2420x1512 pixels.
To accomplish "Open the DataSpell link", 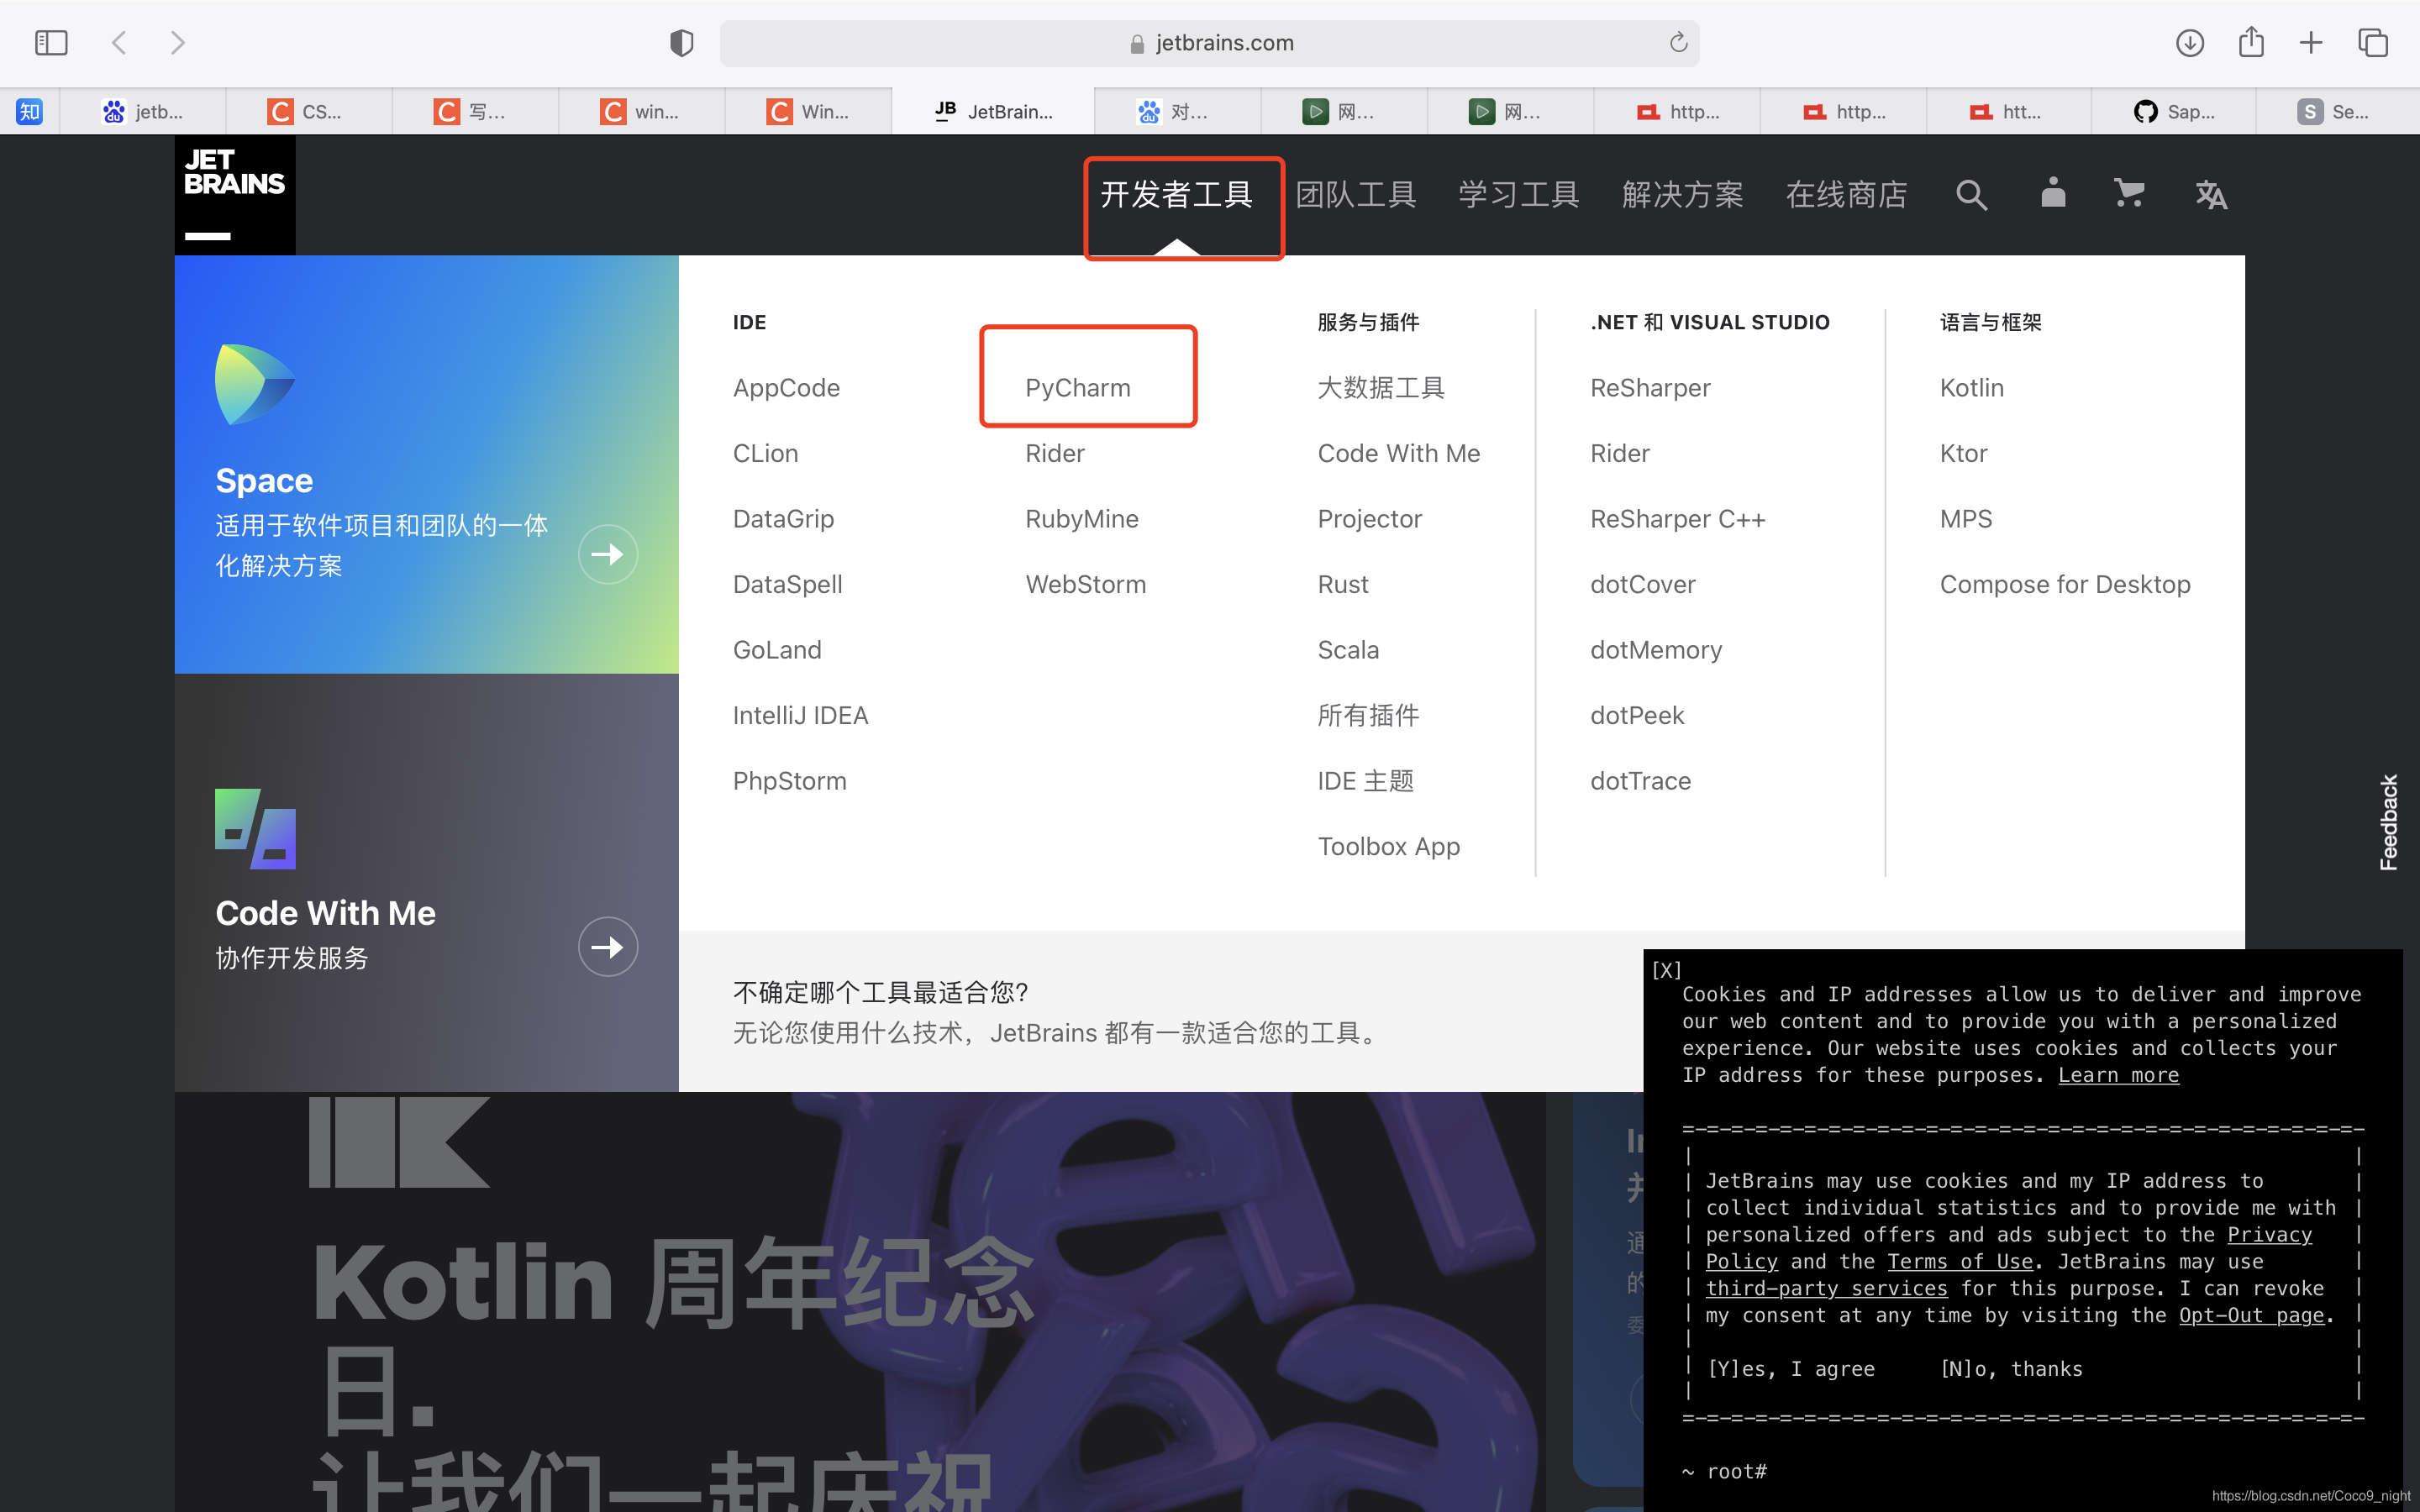I will (787, 584).
